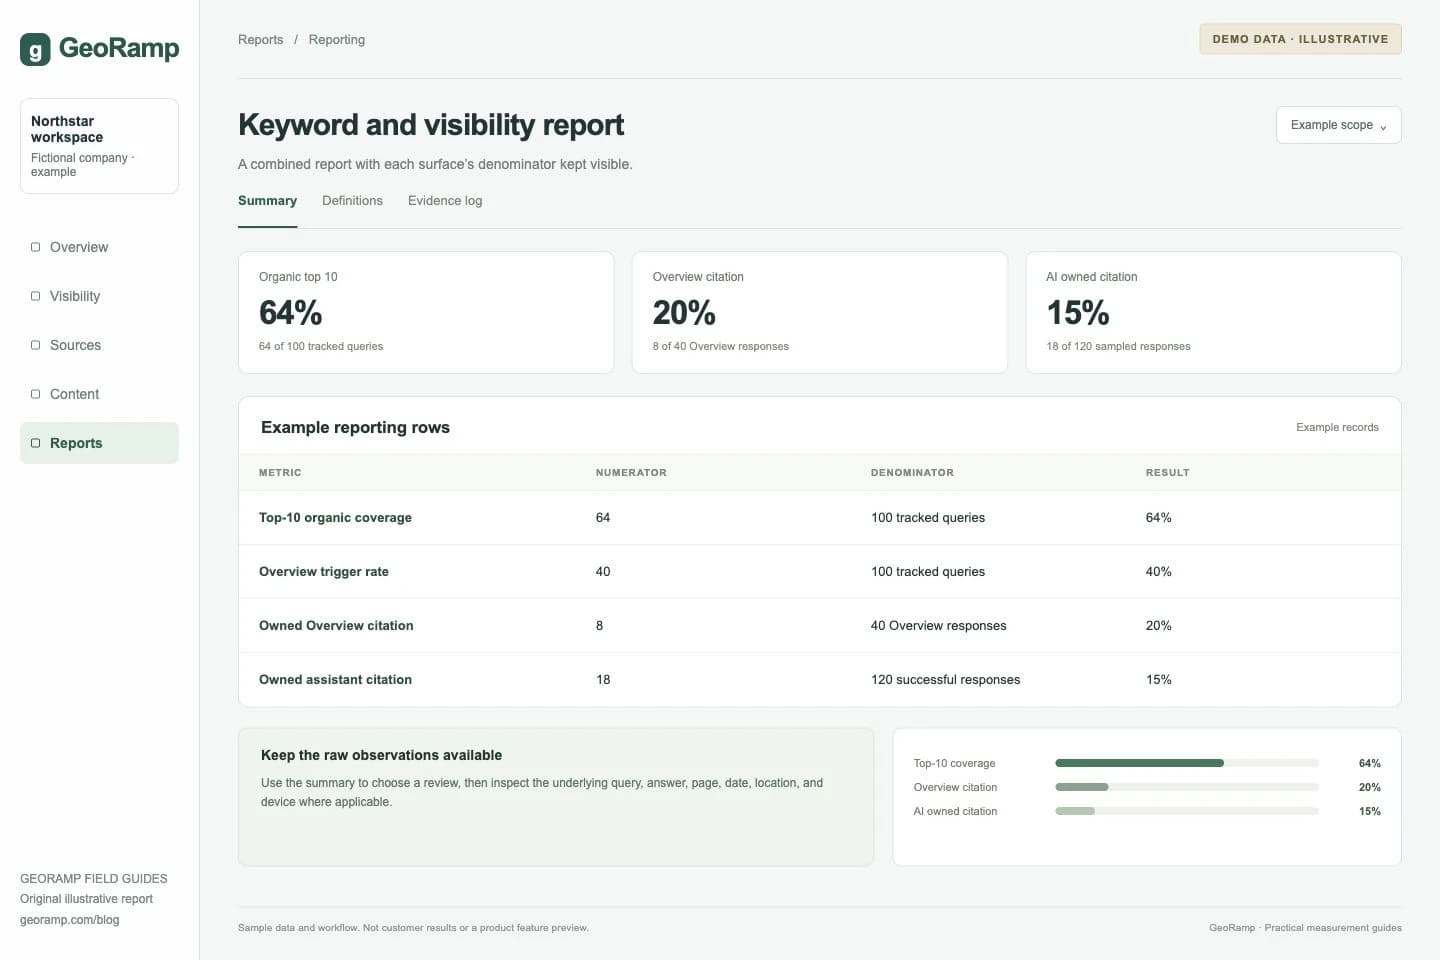Select the Northstar workspace card
The width and height of the screenshot is (1440, 960).
[99, 146]
